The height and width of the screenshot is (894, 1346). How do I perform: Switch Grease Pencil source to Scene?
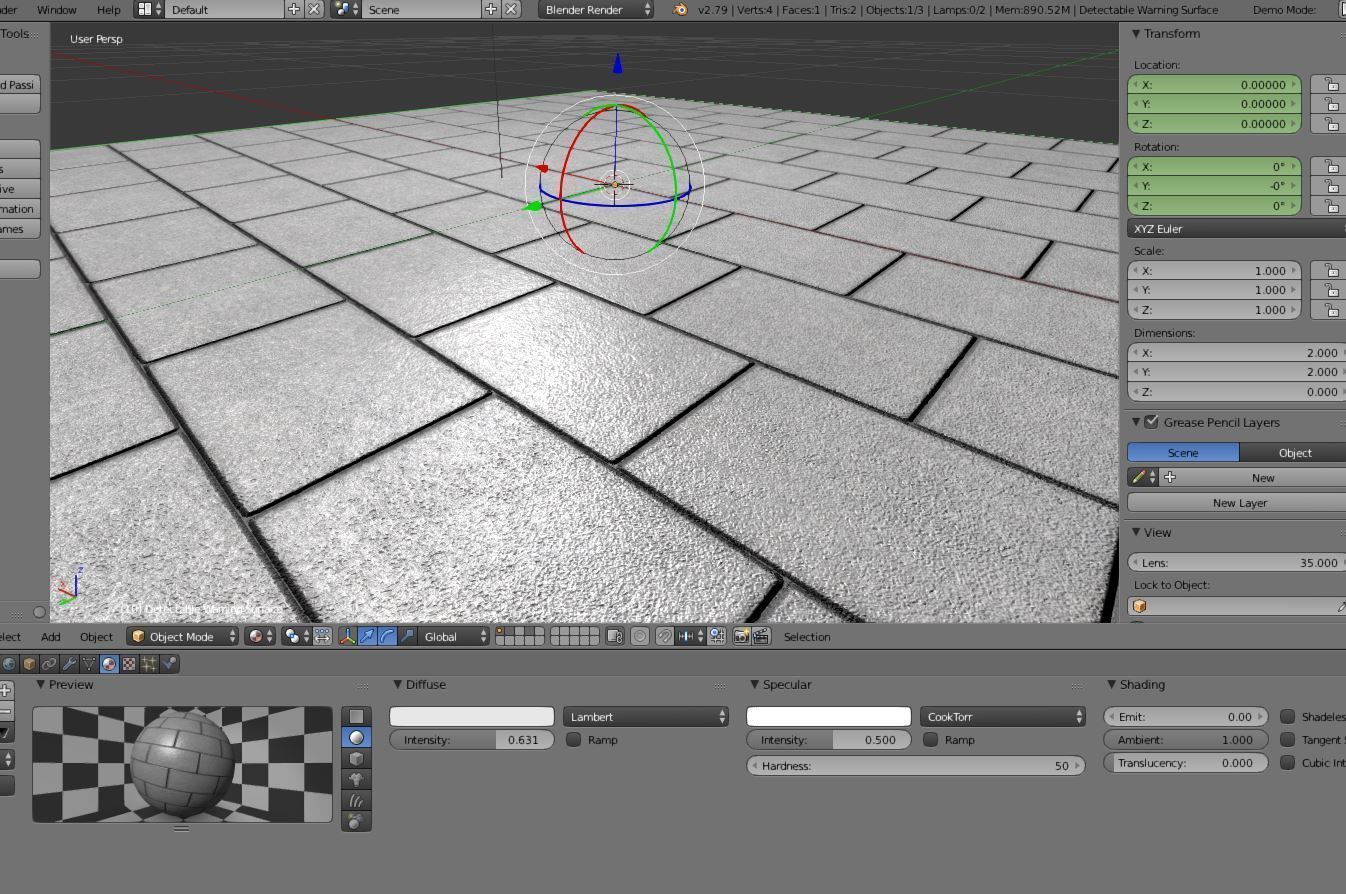pos(1183,453)
